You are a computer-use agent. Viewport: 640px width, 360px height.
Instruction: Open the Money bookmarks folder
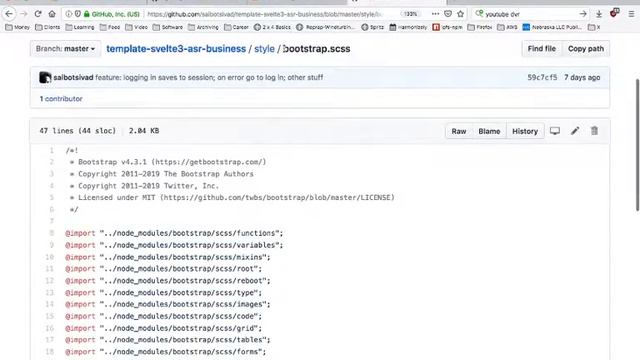tap(18, 27)
